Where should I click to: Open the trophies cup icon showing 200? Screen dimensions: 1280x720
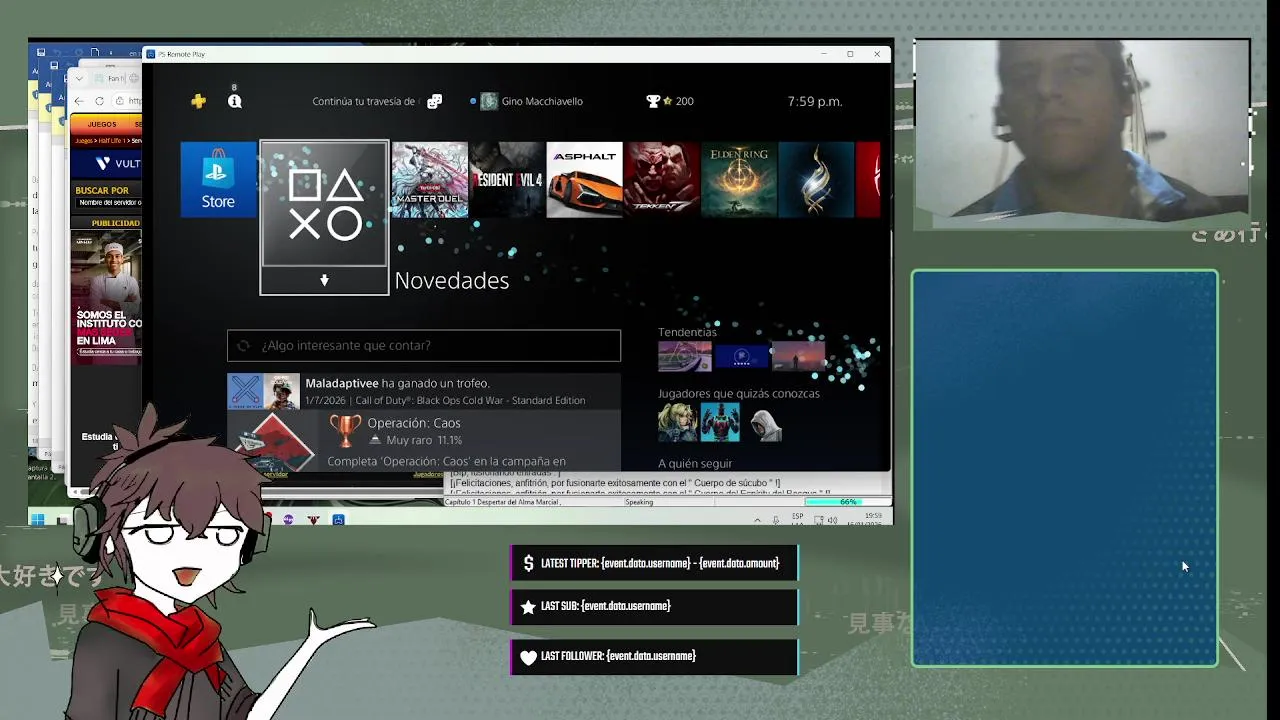tap(653, 101)
